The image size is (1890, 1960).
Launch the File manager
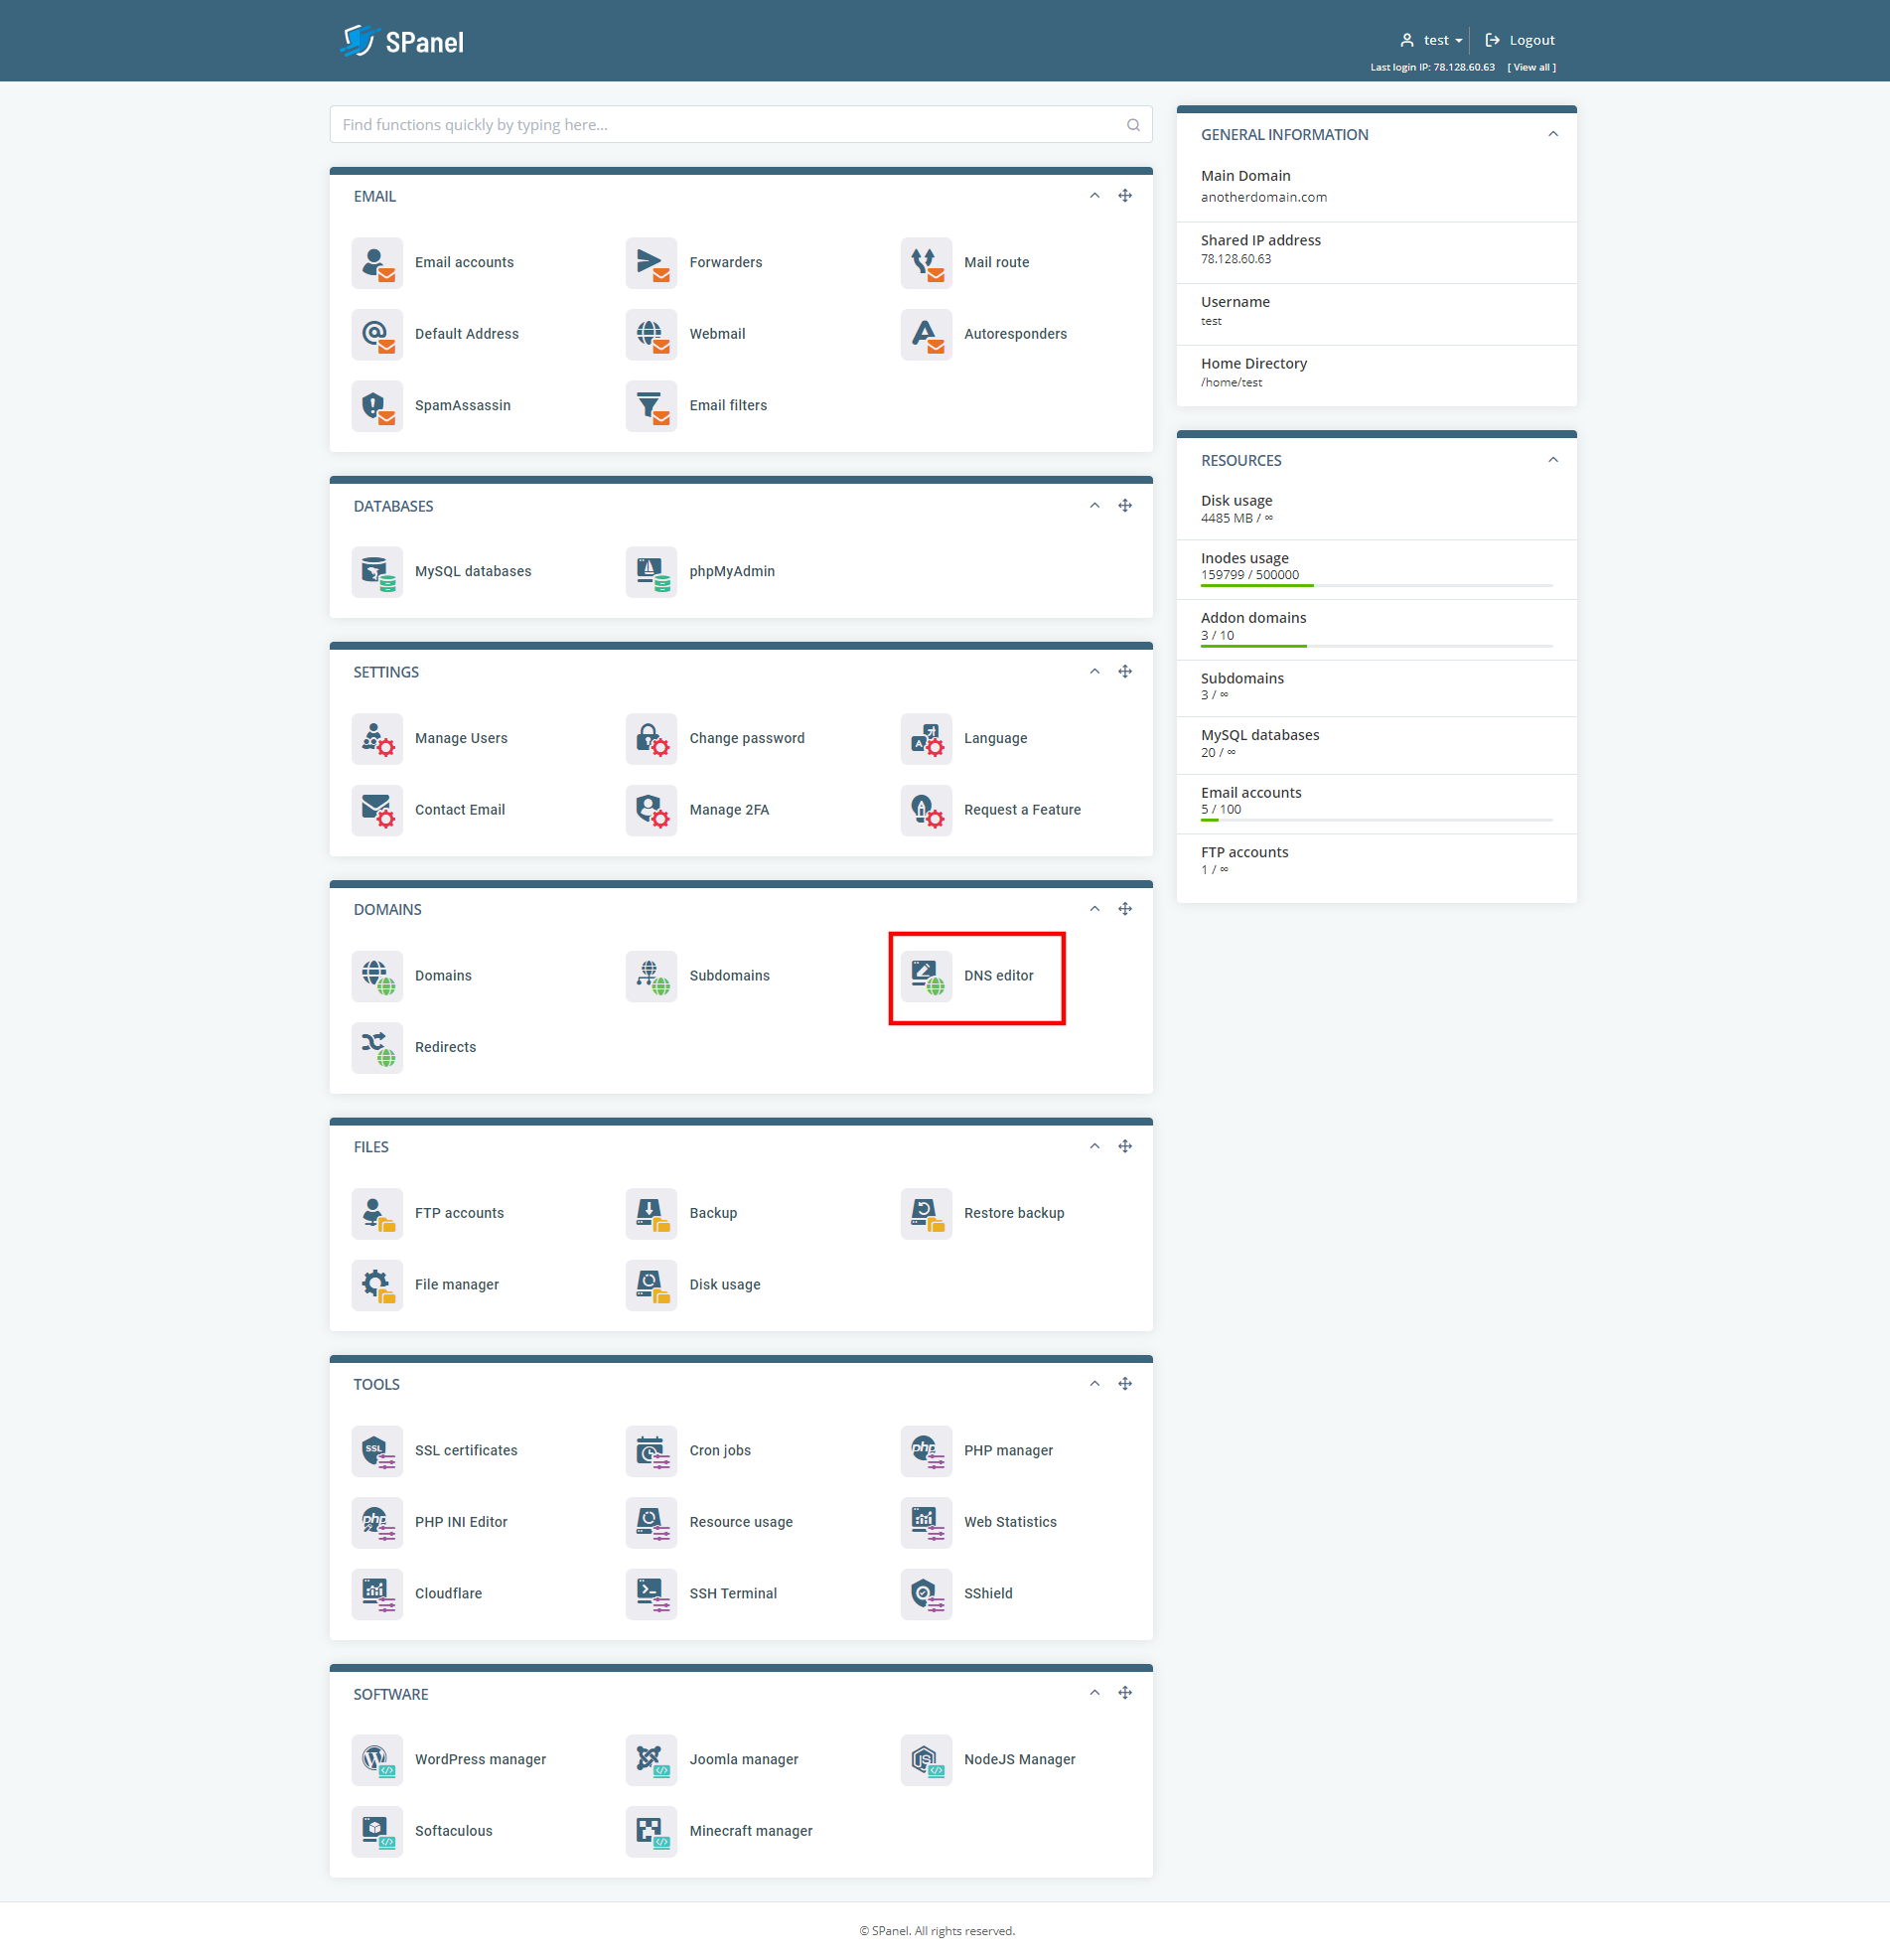click(377, 1285)
